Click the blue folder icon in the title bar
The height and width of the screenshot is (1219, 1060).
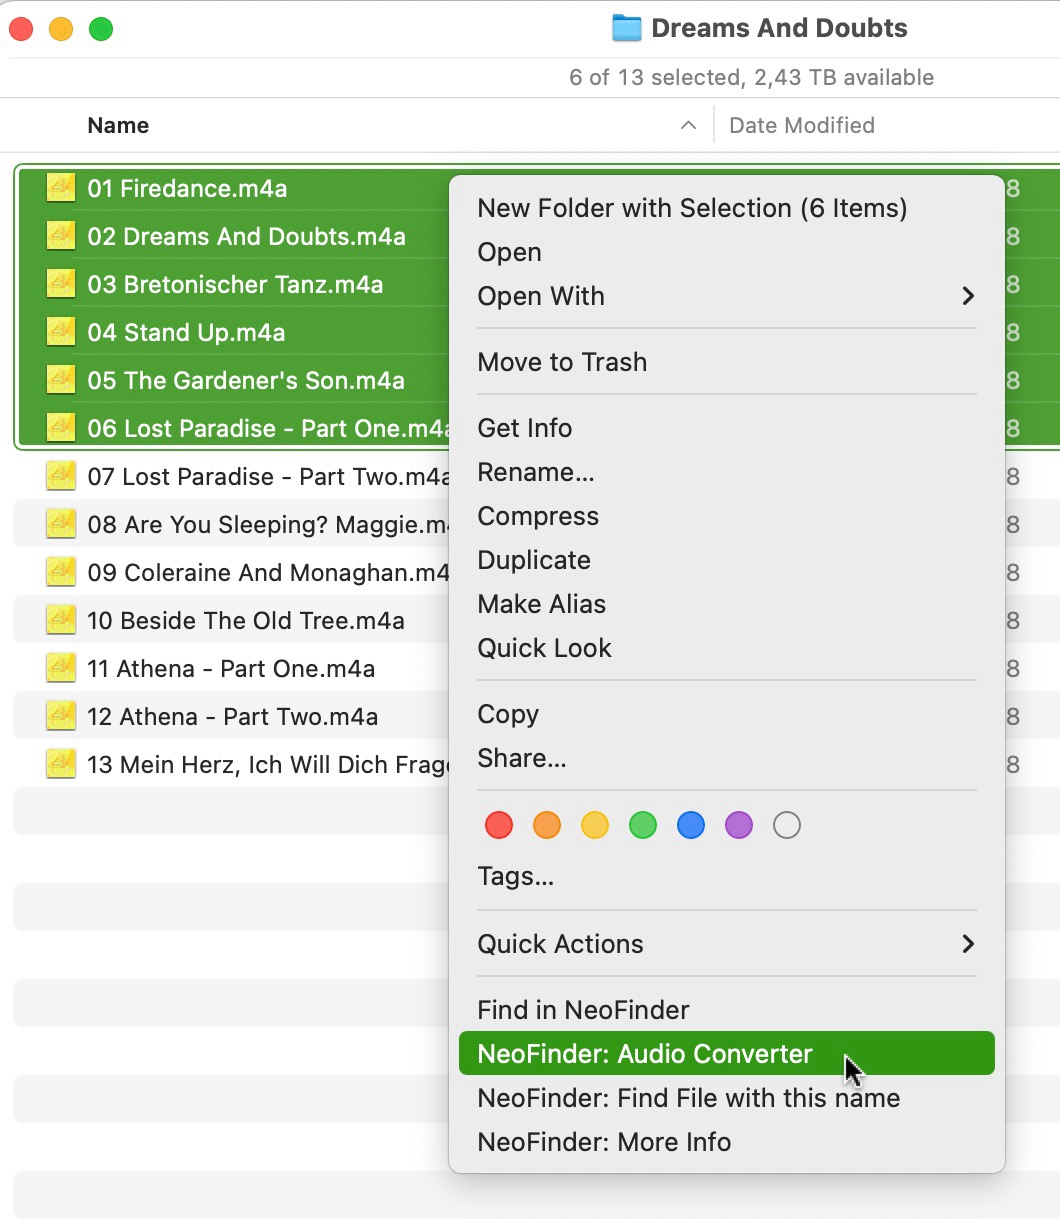[624, 27]
